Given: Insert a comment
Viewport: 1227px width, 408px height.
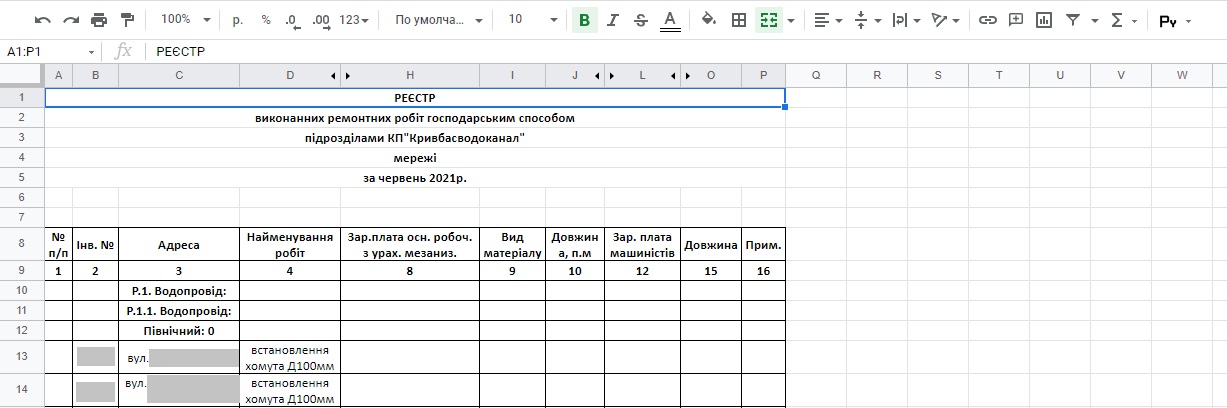Looking at the screenshot, I should (x=1016, y=20).
